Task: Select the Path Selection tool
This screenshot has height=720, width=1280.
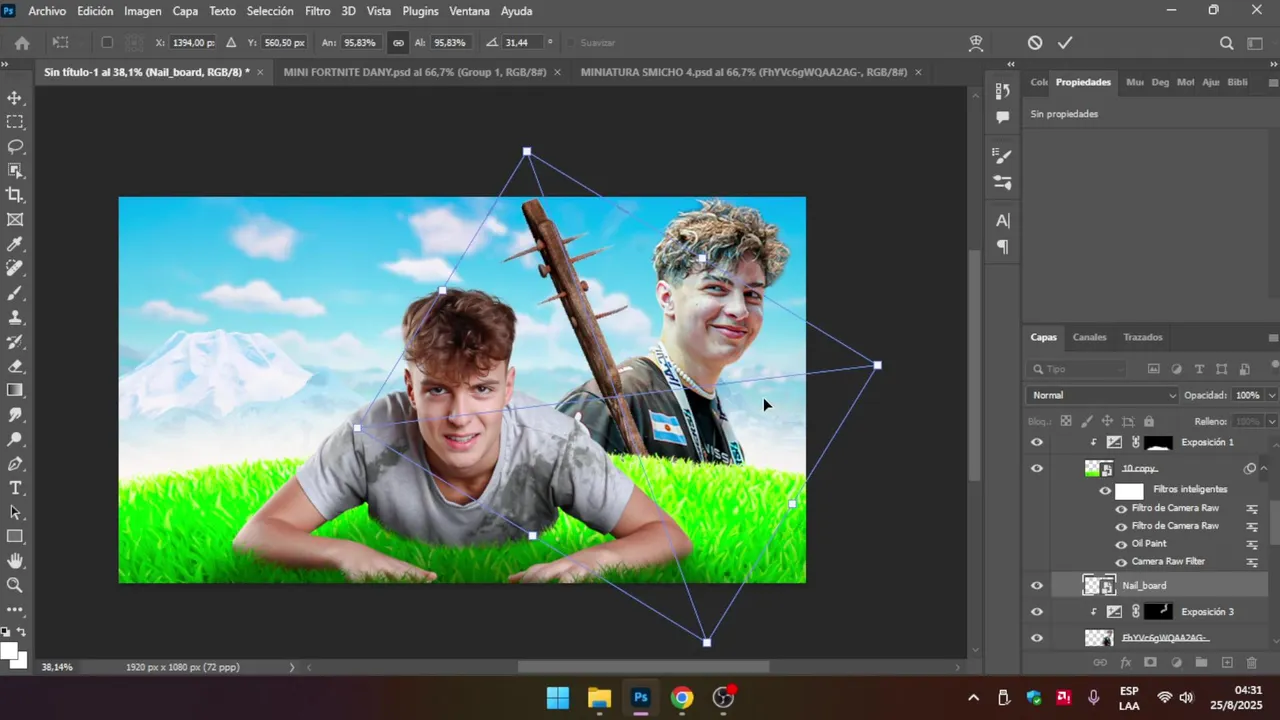Action: coord(15,512)
